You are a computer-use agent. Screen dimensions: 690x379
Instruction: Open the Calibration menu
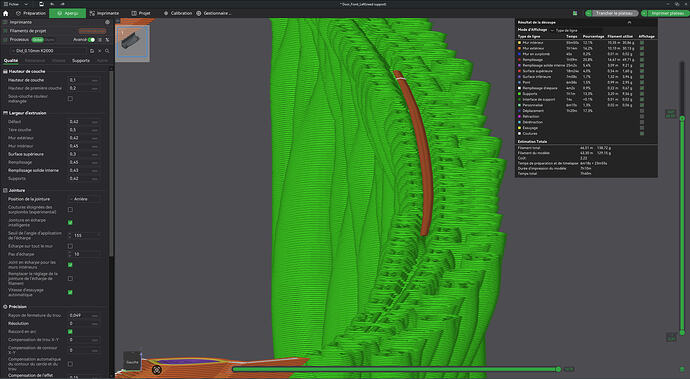[x=178, y=13]
